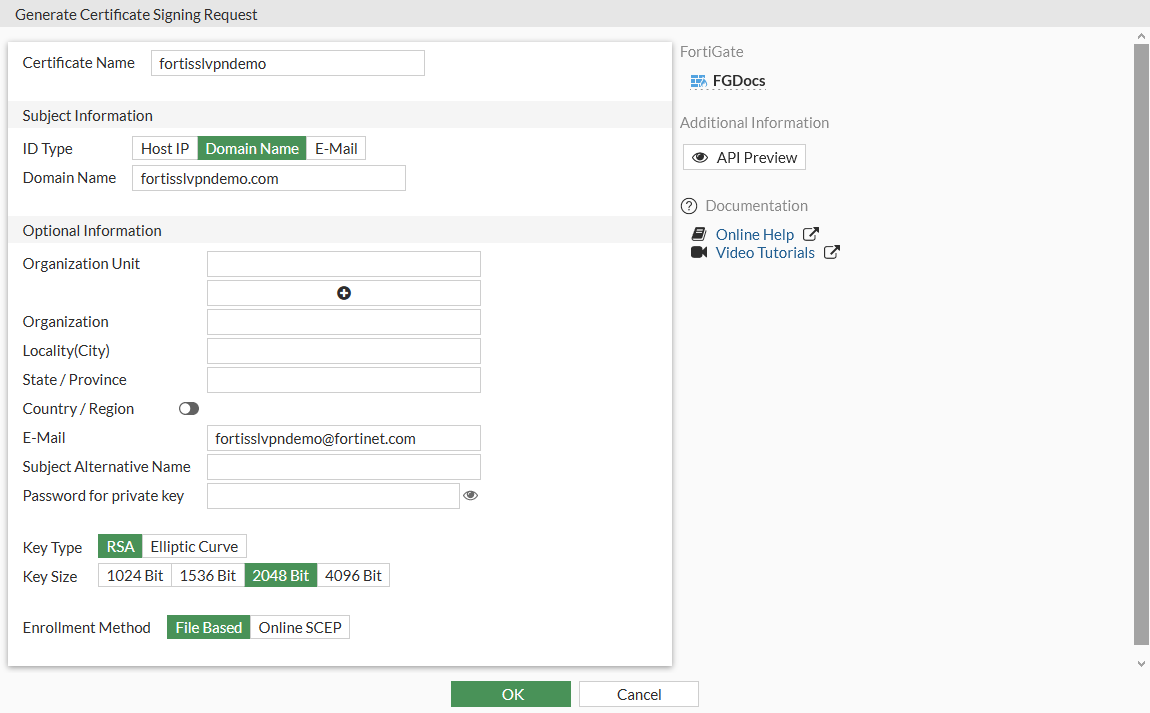
Task: Choose Elliptic Curve key type
Action: [x=194, y=547]
